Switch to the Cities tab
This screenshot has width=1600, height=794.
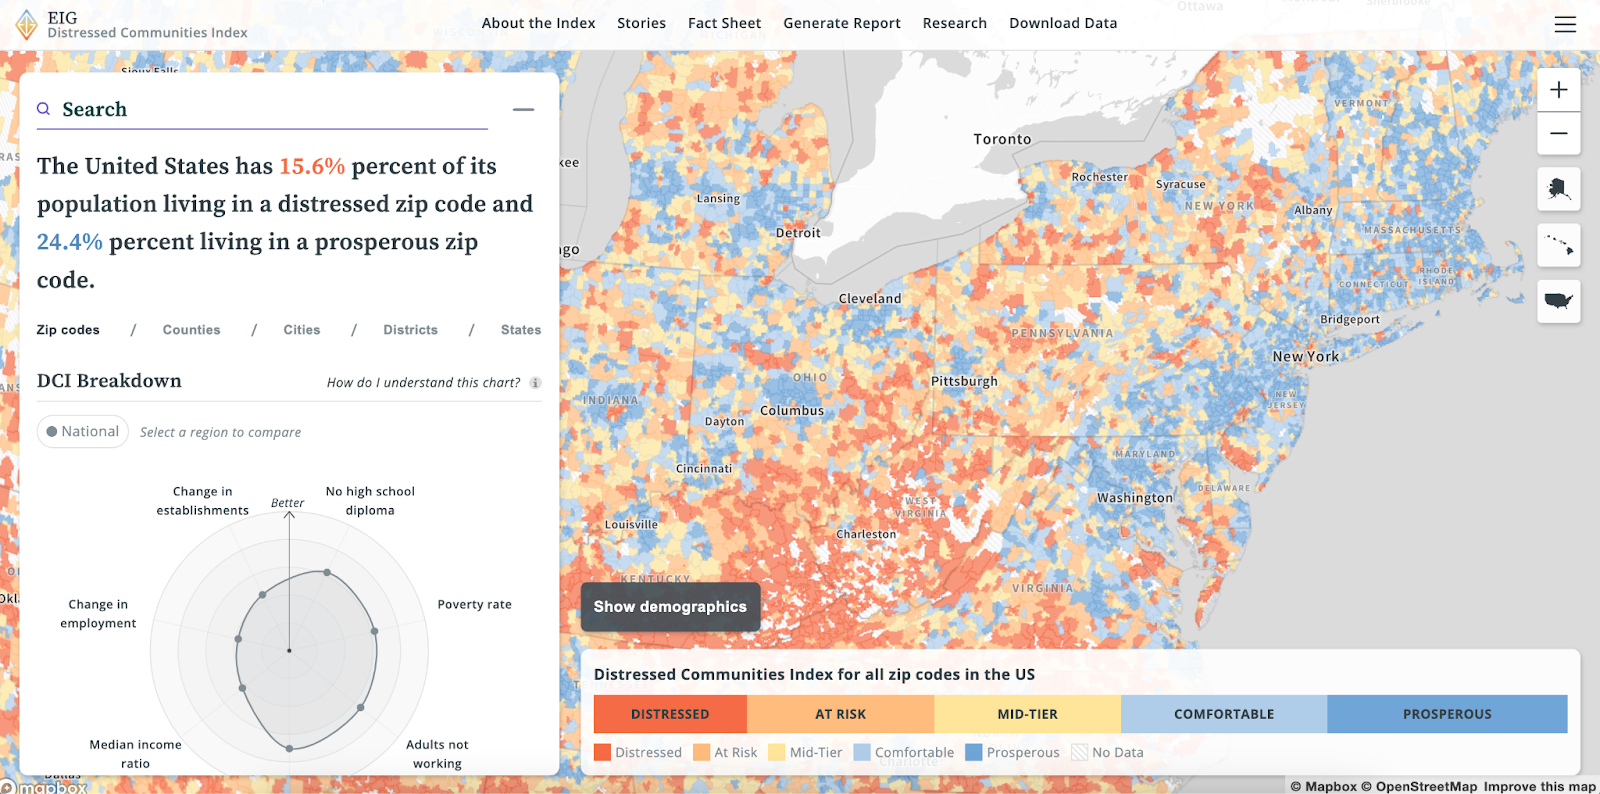click(x=301, y=330)
